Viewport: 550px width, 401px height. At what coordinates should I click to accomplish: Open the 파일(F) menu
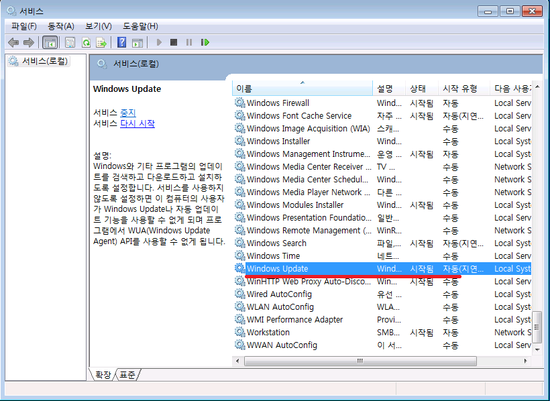pyautogui.click(x=24, y=26)
